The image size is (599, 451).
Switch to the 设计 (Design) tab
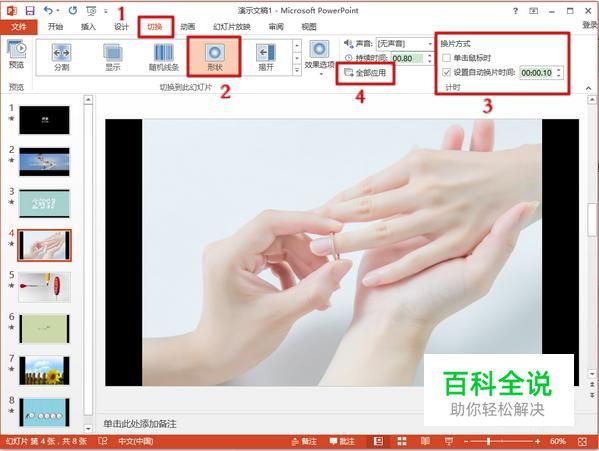pos(121,26)
